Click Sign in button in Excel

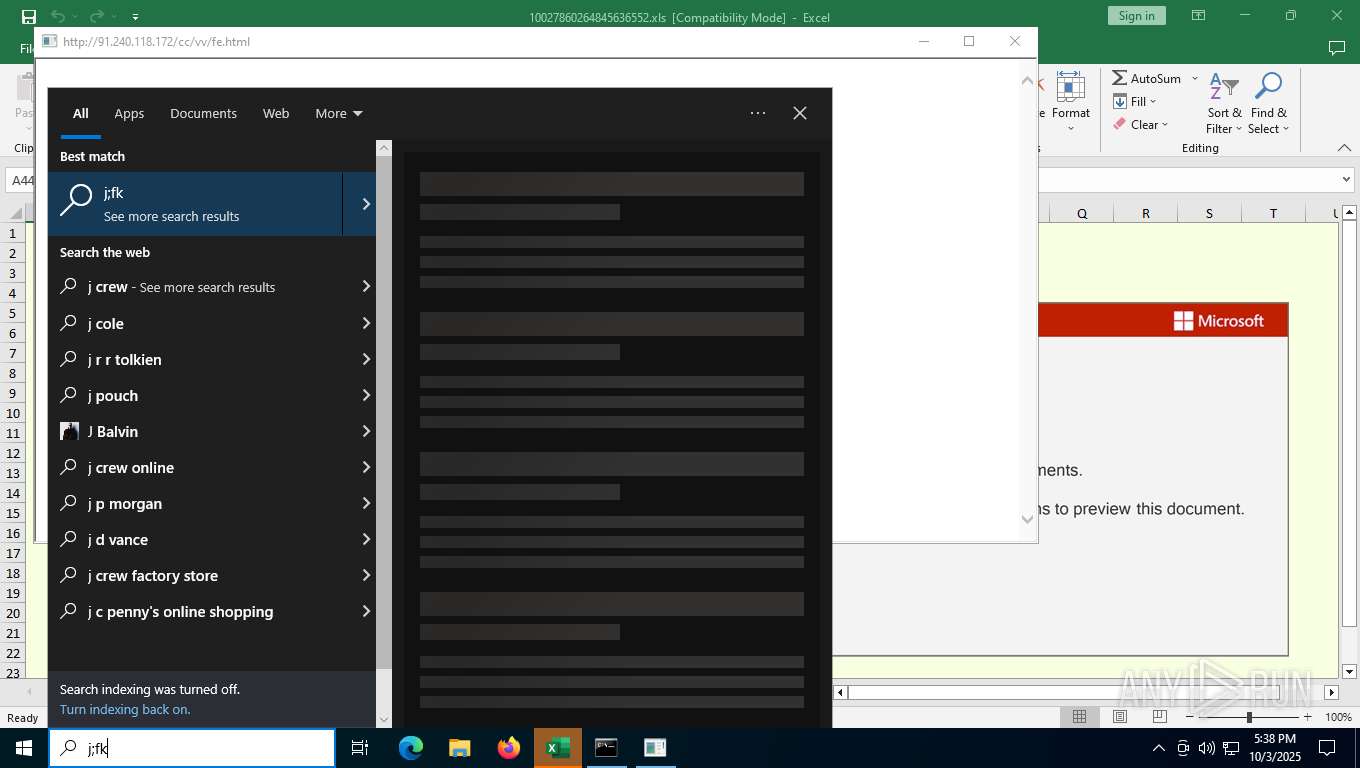[1136, 16]
